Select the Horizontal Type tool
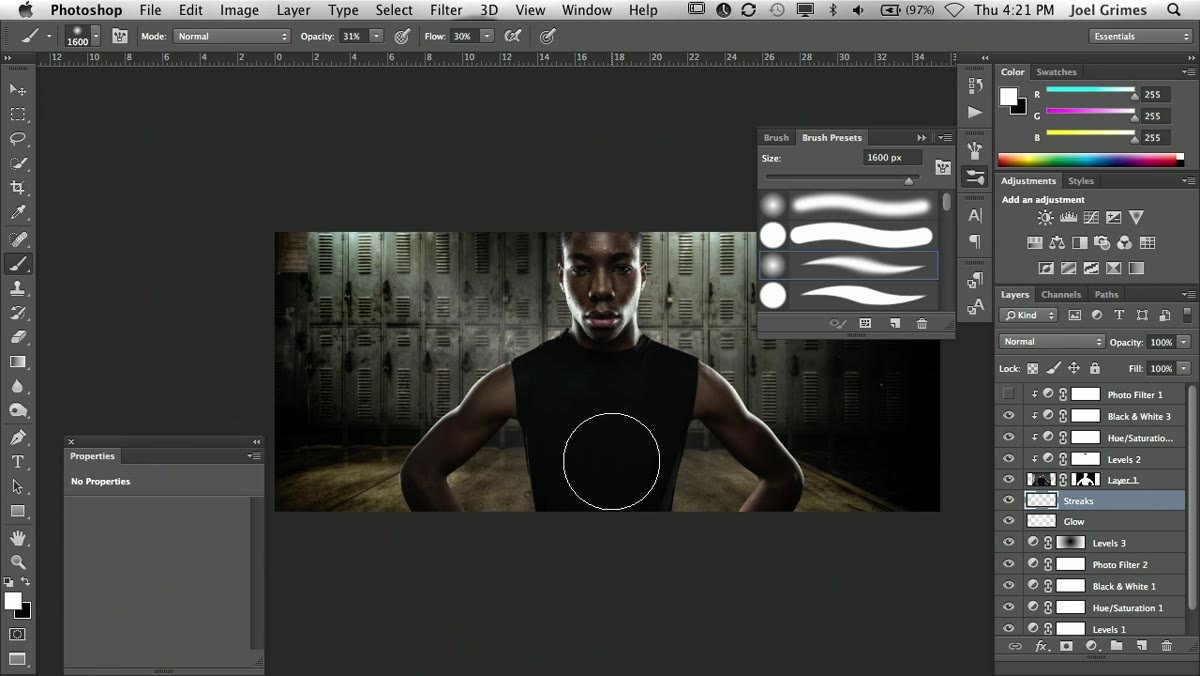The width and height of the screenshot is (1200, 676). [x=18, y=462]
